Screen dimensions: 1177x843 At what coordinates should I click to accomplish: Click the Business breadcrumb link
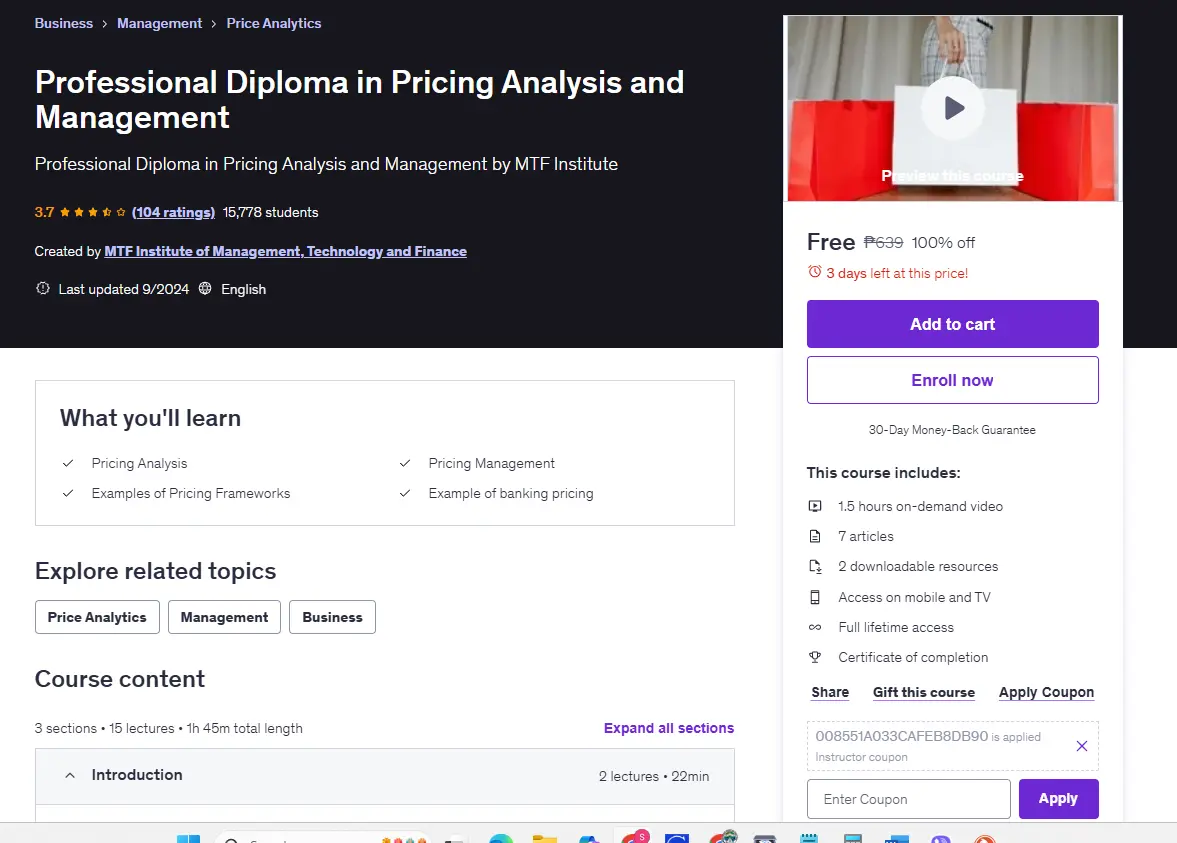[64, 23]
